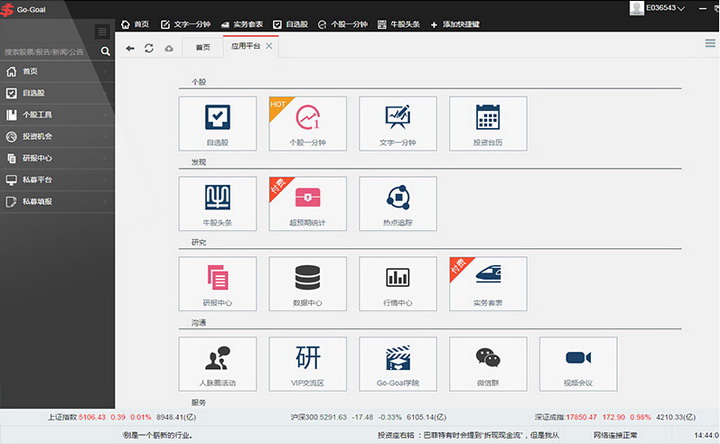Image resolution: width=720 pixels, height=444 pixels.
Task: Click the cloud icon beside refresh
Action: click(169, 48)
